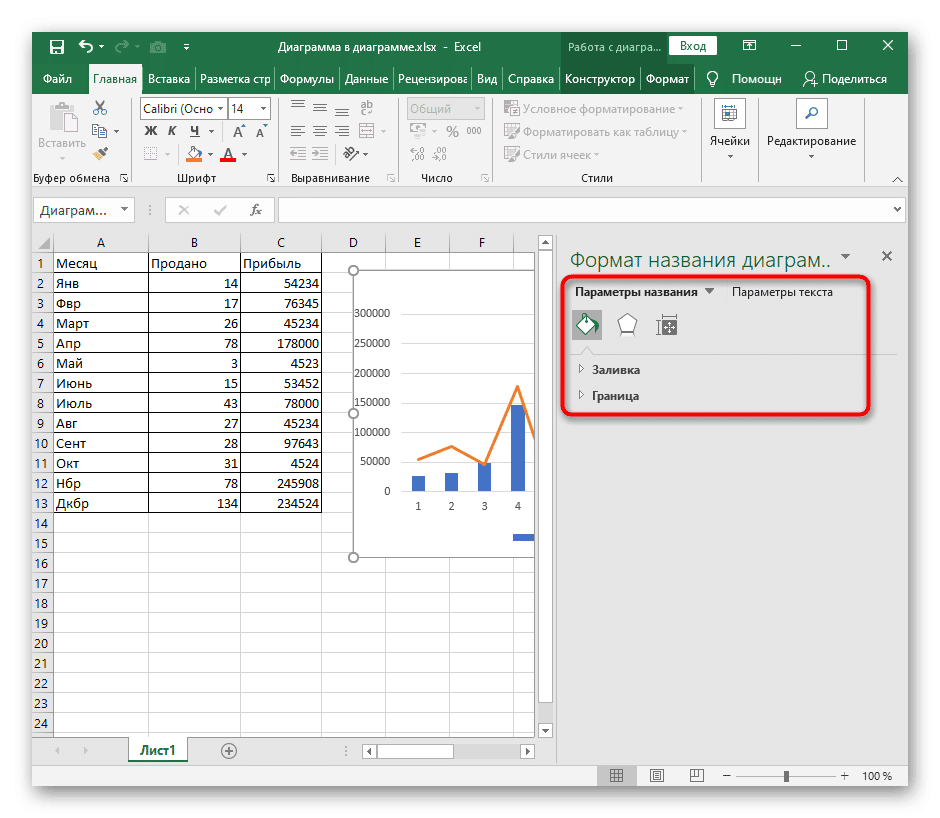Viewport: 940px width, 818px height.
Task: Click the Format Painter brush icon
Action: click(100, 153)
